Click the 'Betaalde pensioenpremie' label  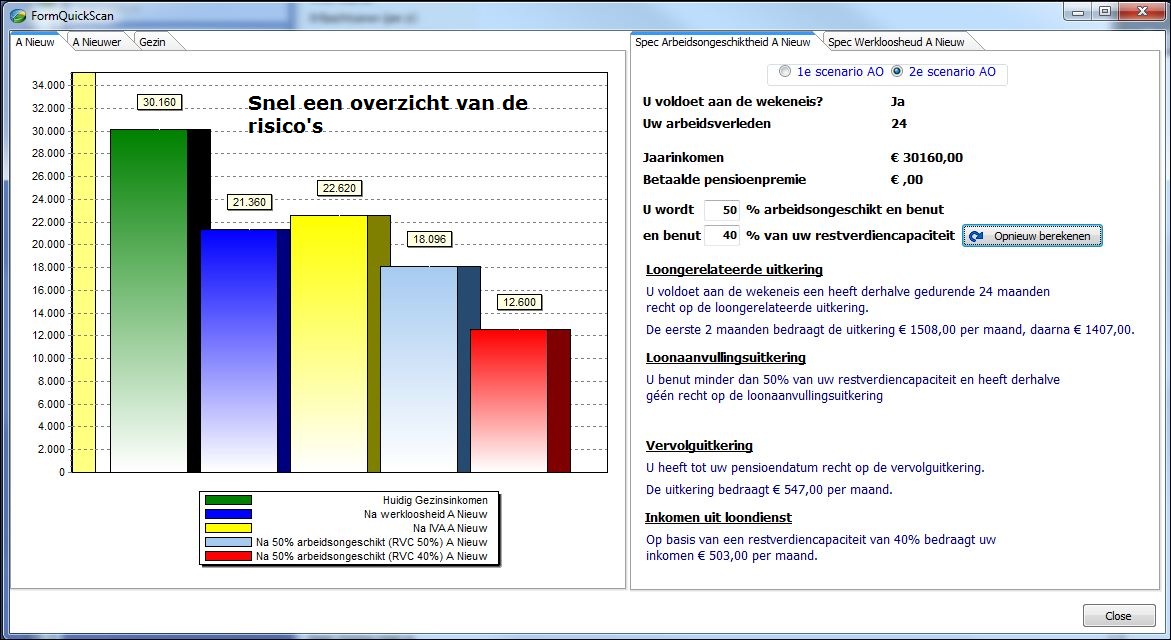click(x=724, y=179)
